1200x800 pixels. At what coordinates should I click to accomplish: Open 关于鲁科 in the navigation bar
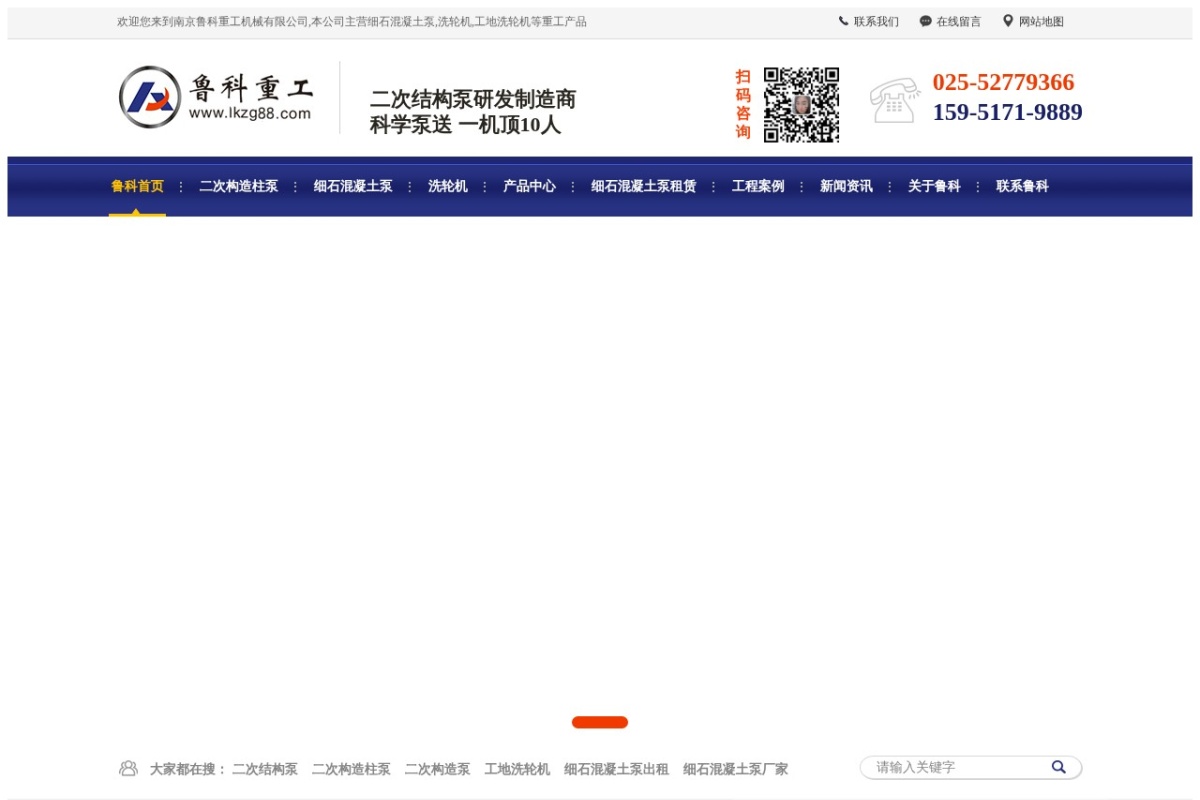point(934,186)
